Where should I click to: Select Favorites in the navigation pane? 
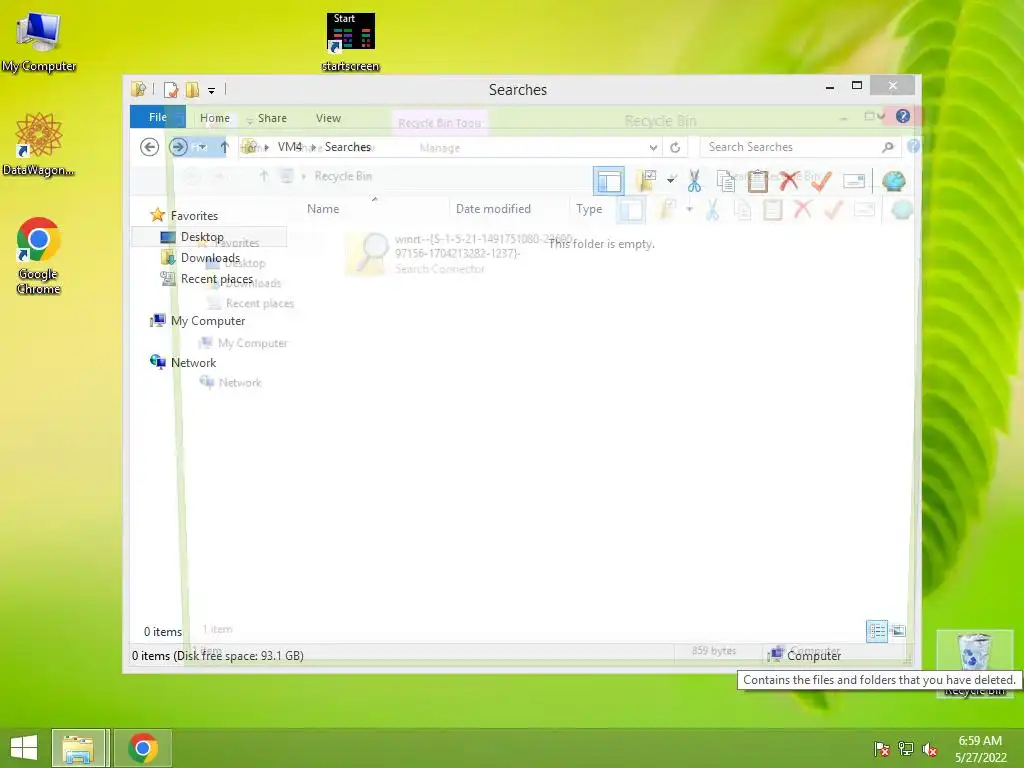pyautogui.click(x=194, y=216)
